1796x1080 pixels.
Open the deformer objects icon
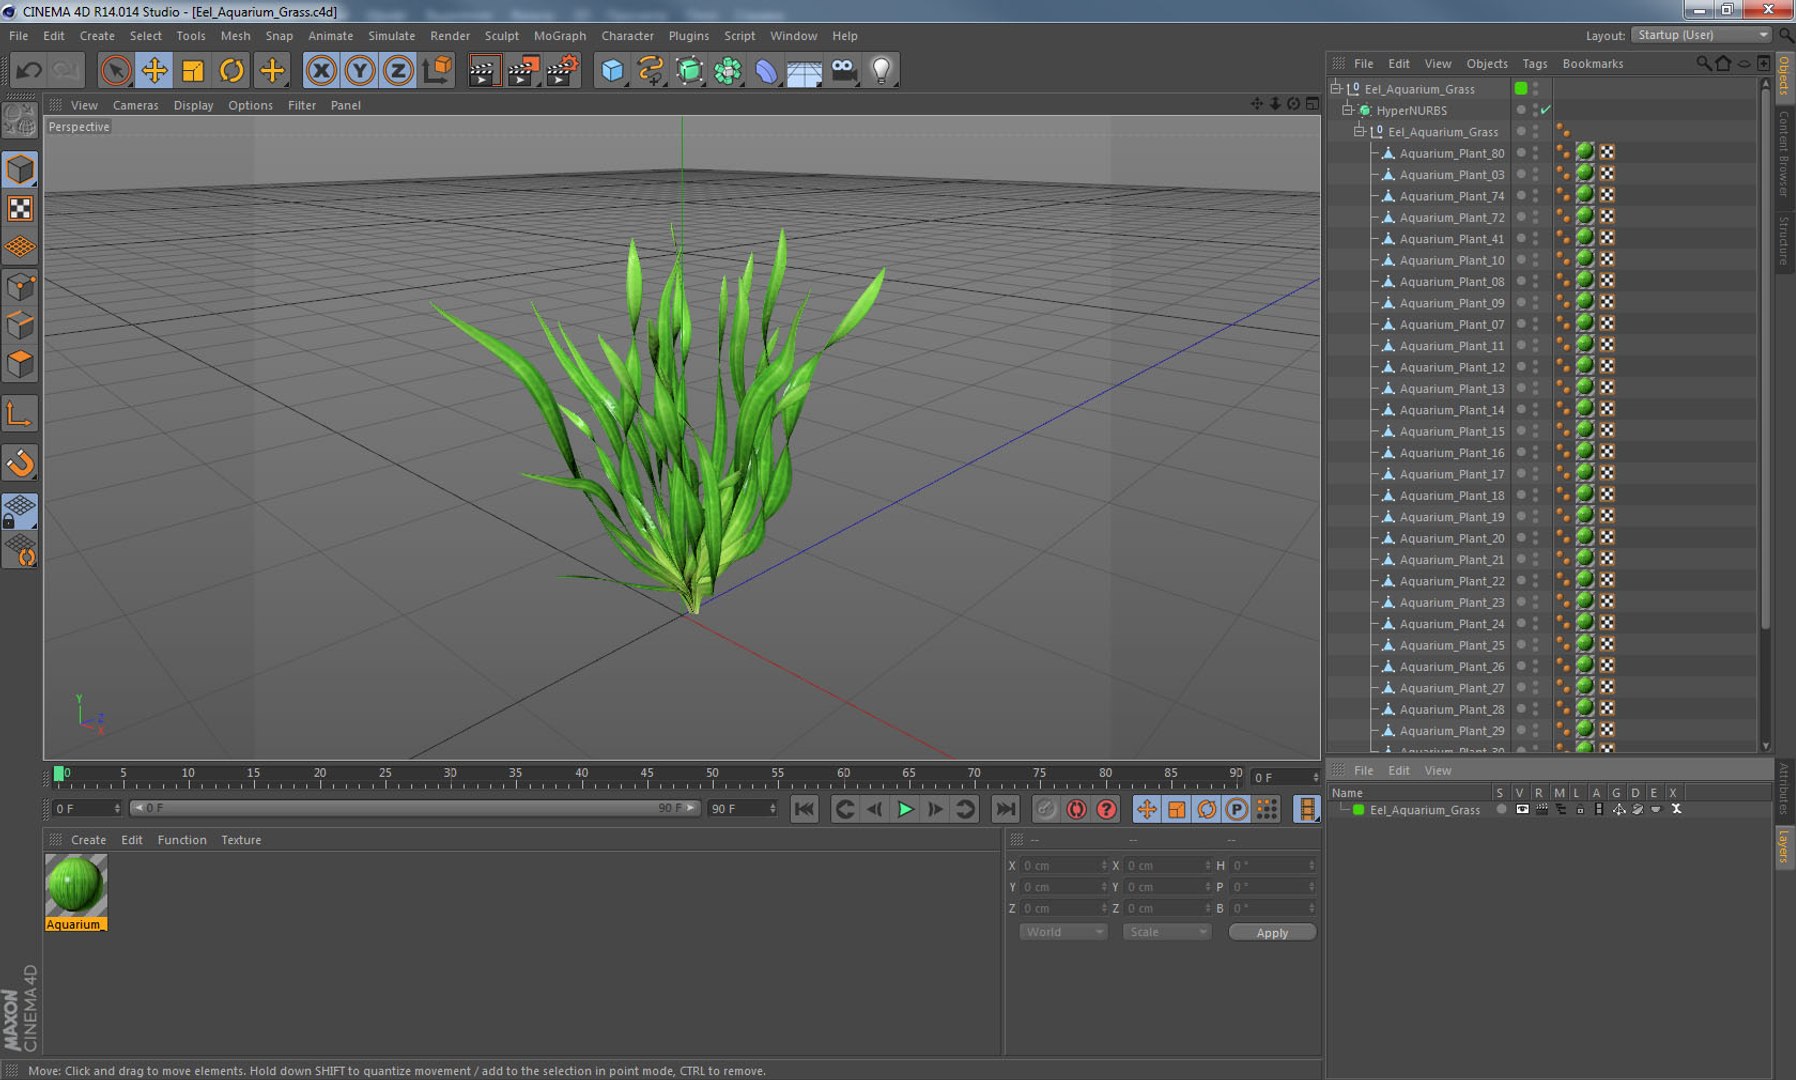pyautogui.click(x=766, y=70)
